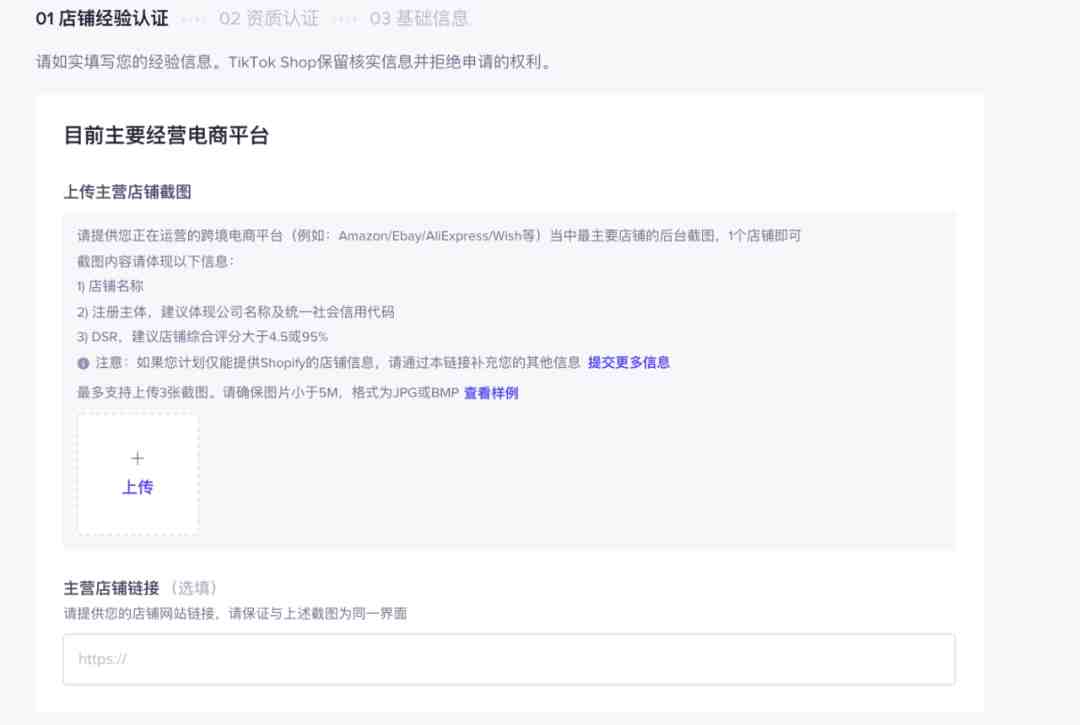Open the 查看样例 sample link
Viewport: 1080px width, 725px height.
click(x=491, y=392)
